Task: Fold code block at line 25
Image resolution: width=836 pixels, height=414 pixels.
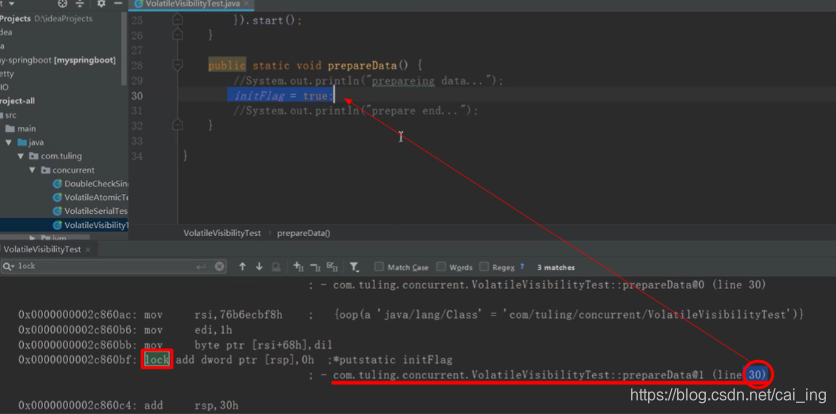Action: [x=178, y=20]
